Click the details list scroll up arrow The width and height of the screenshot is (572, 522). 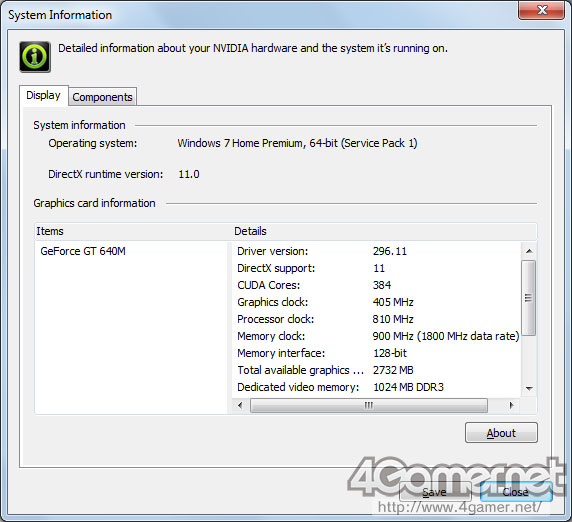[x=529, y=251]
